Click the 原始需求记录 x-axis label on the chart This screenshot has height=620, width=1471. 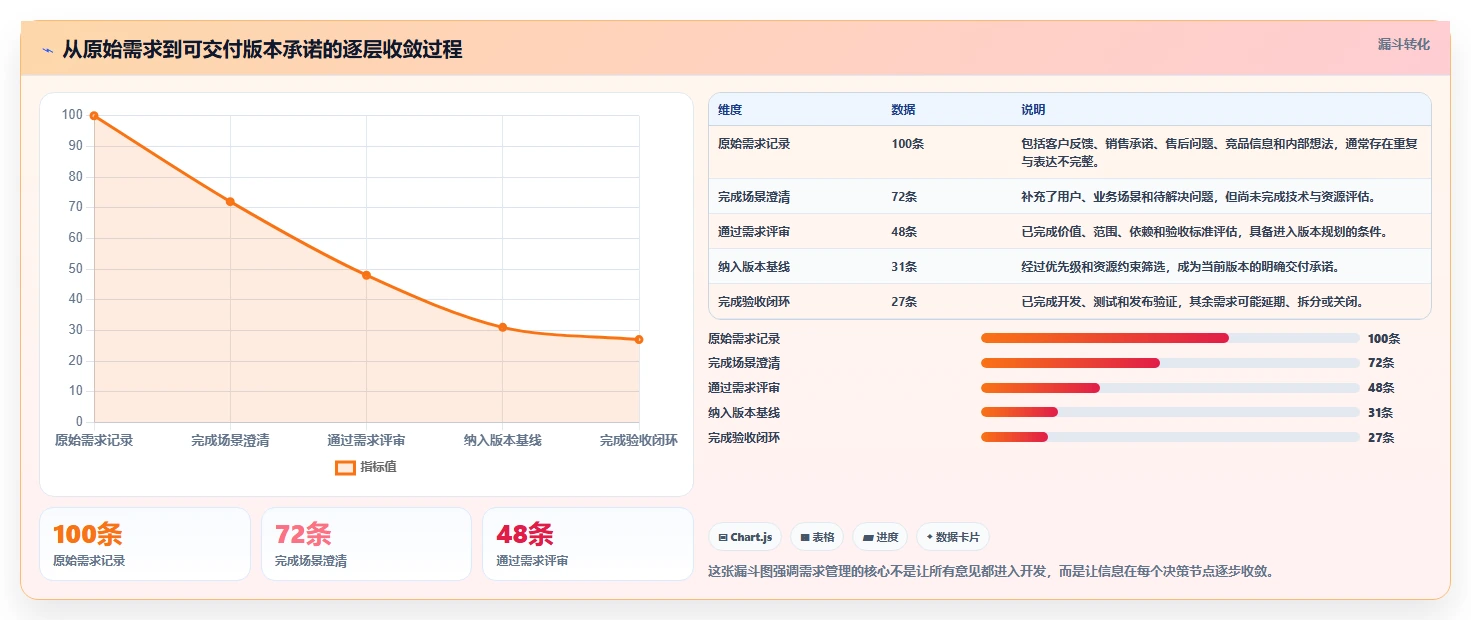94,440
